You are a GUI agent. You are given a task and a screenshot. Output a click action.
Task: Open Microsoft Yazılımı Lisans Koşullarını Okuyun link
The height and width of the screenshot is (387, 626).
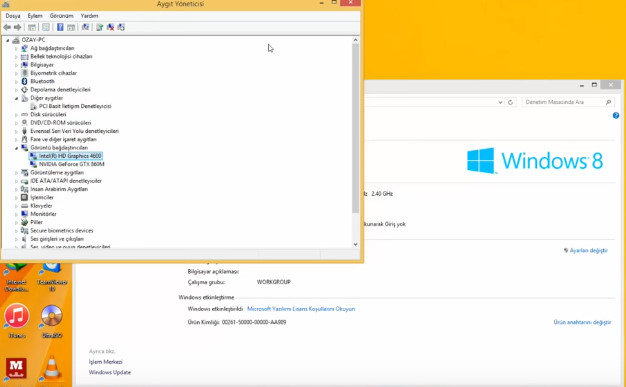tap(301, 309)
